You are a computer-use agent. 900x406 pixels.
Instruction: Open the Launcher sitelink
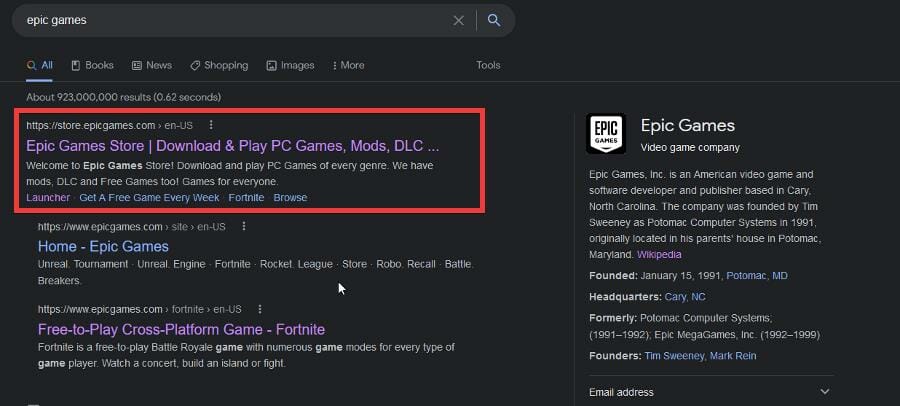tap(48, 198)
